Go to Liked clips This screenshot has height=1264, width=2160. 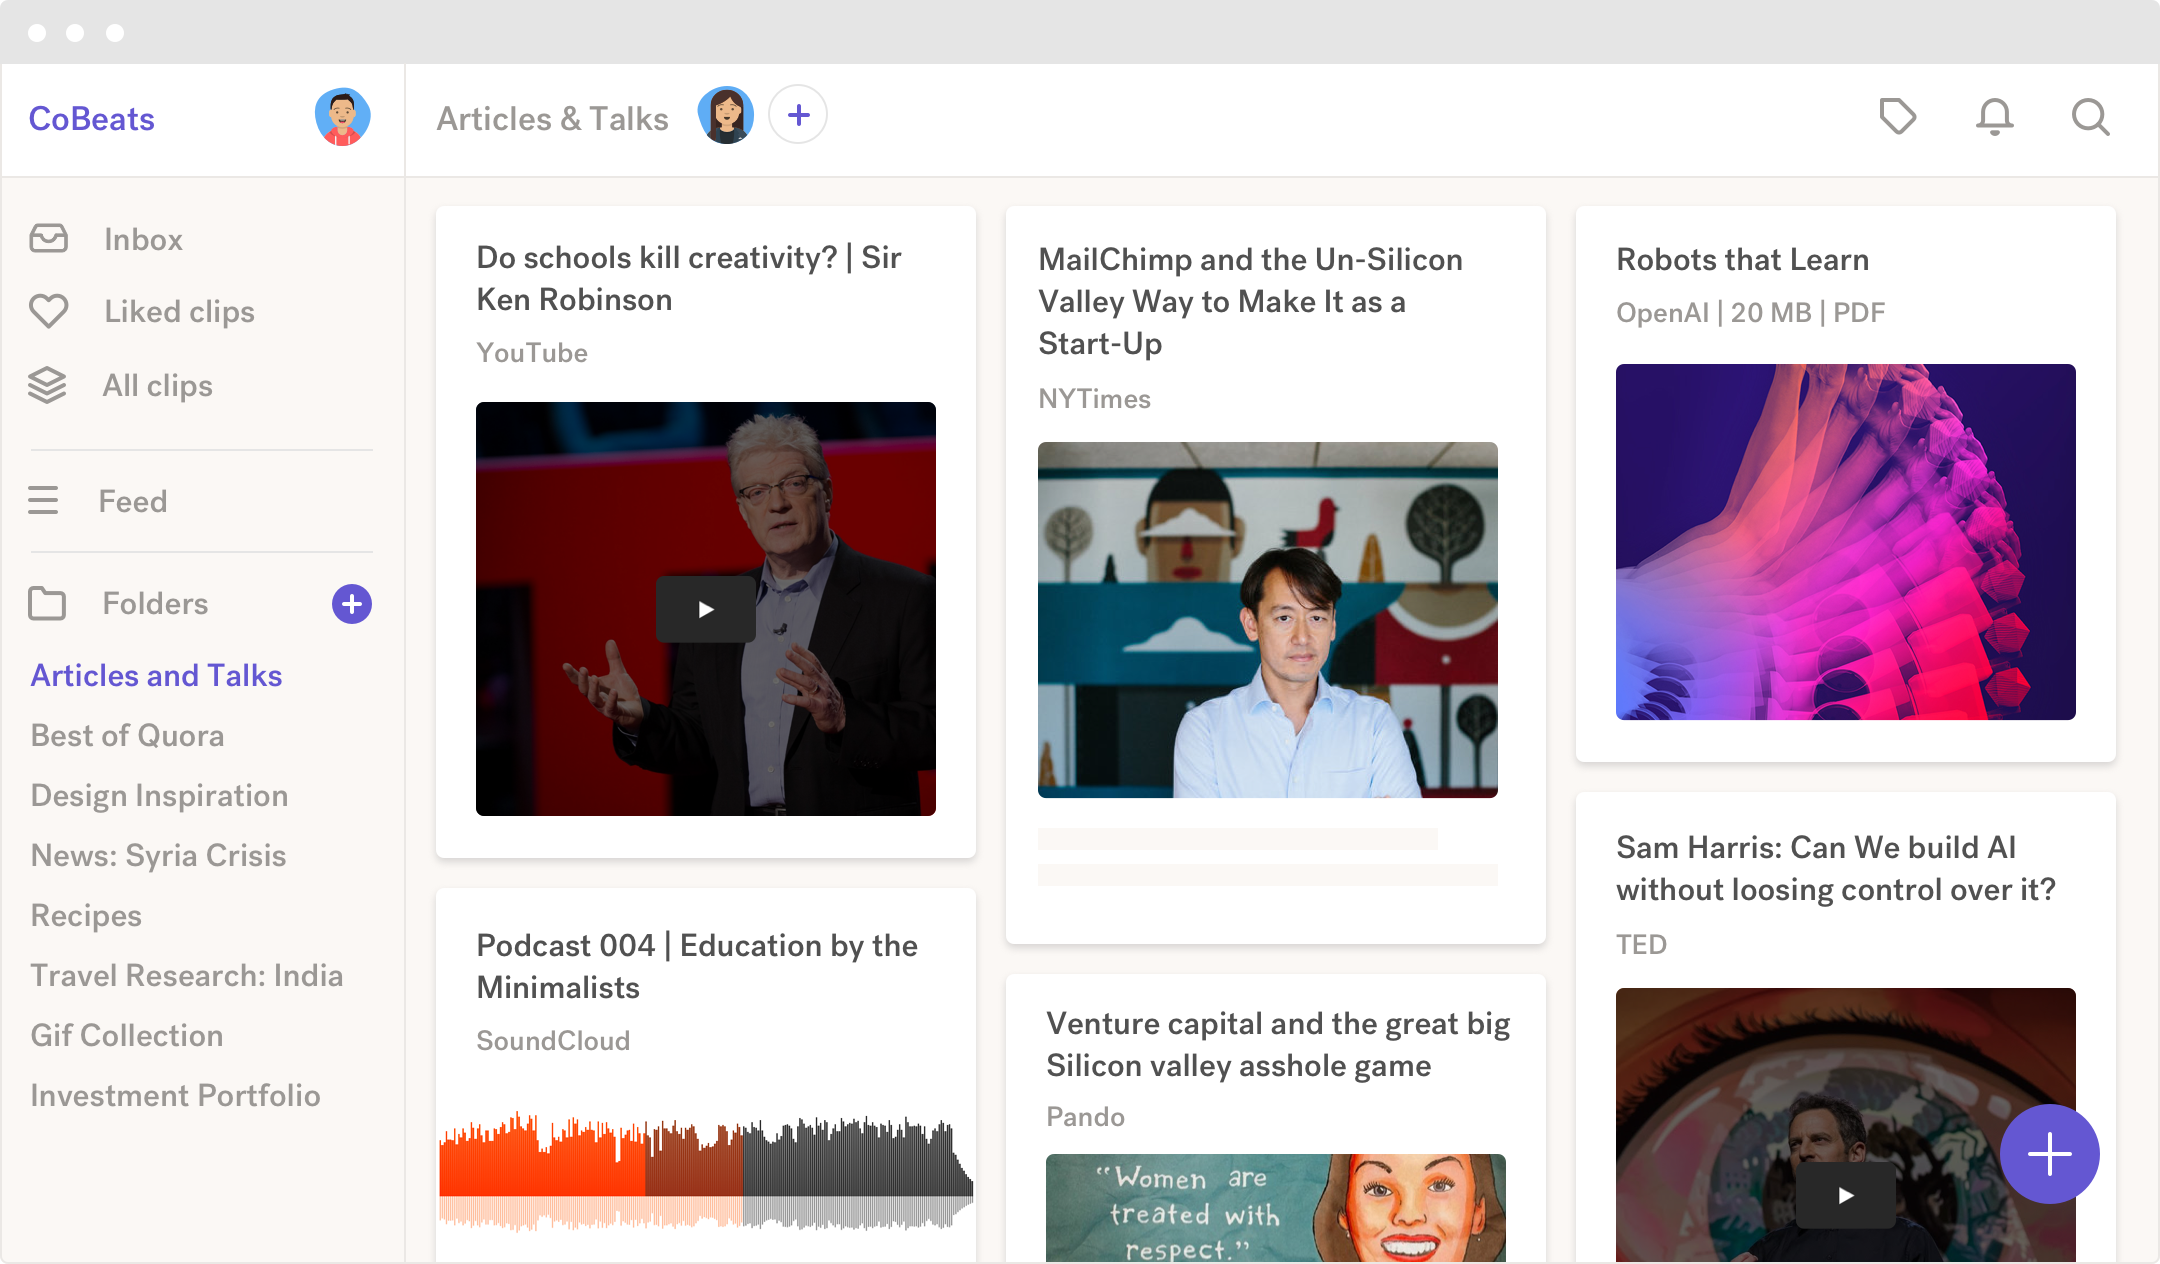tap(179, 312)
